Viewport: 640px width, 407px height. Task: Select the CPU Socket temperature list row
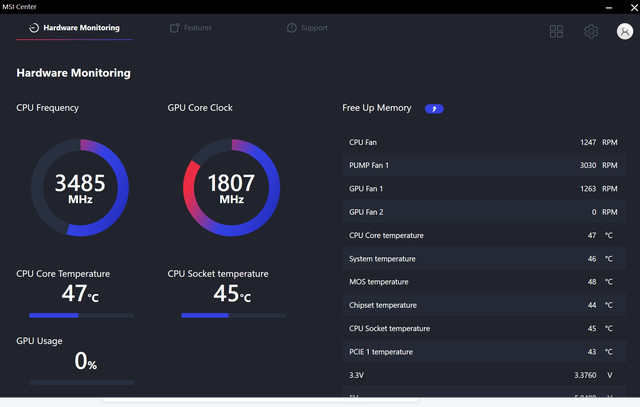(484, 328)
